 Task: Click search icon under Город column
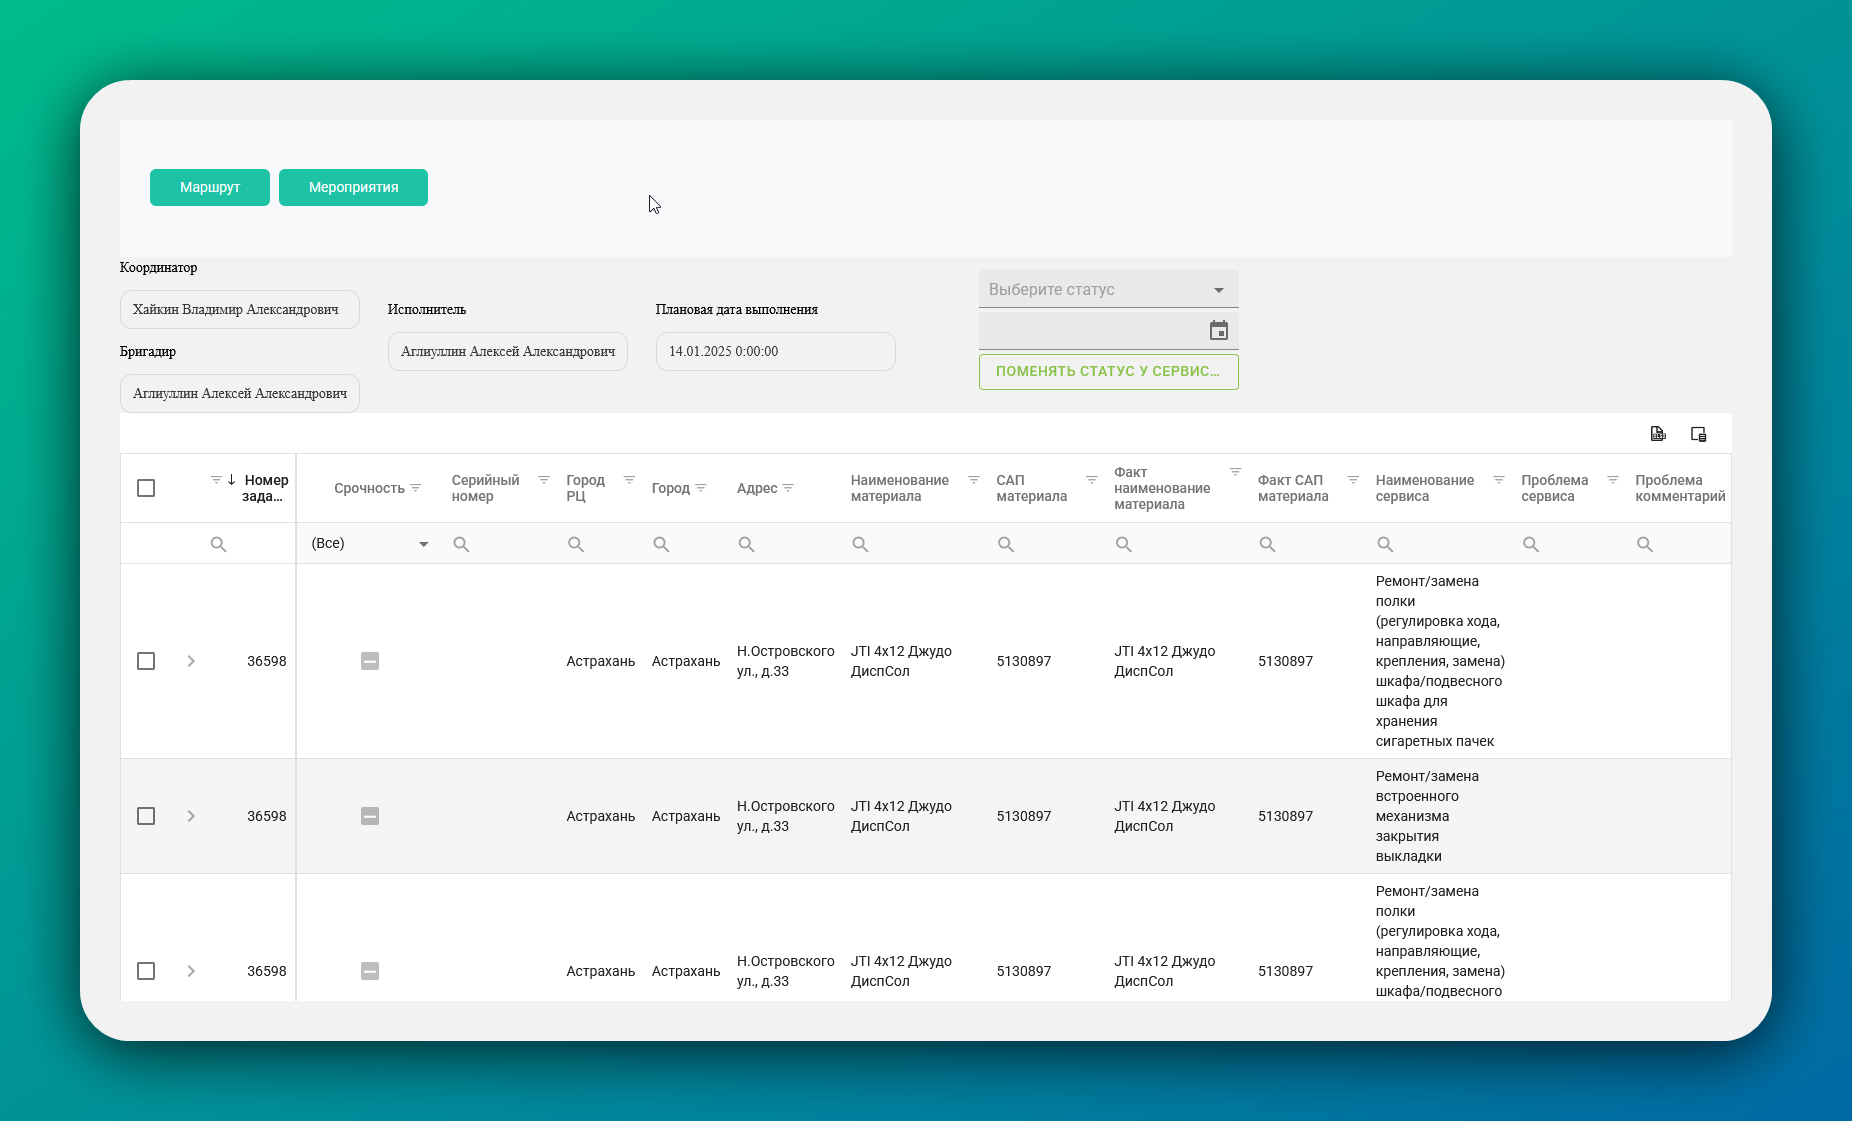point(661,544)
